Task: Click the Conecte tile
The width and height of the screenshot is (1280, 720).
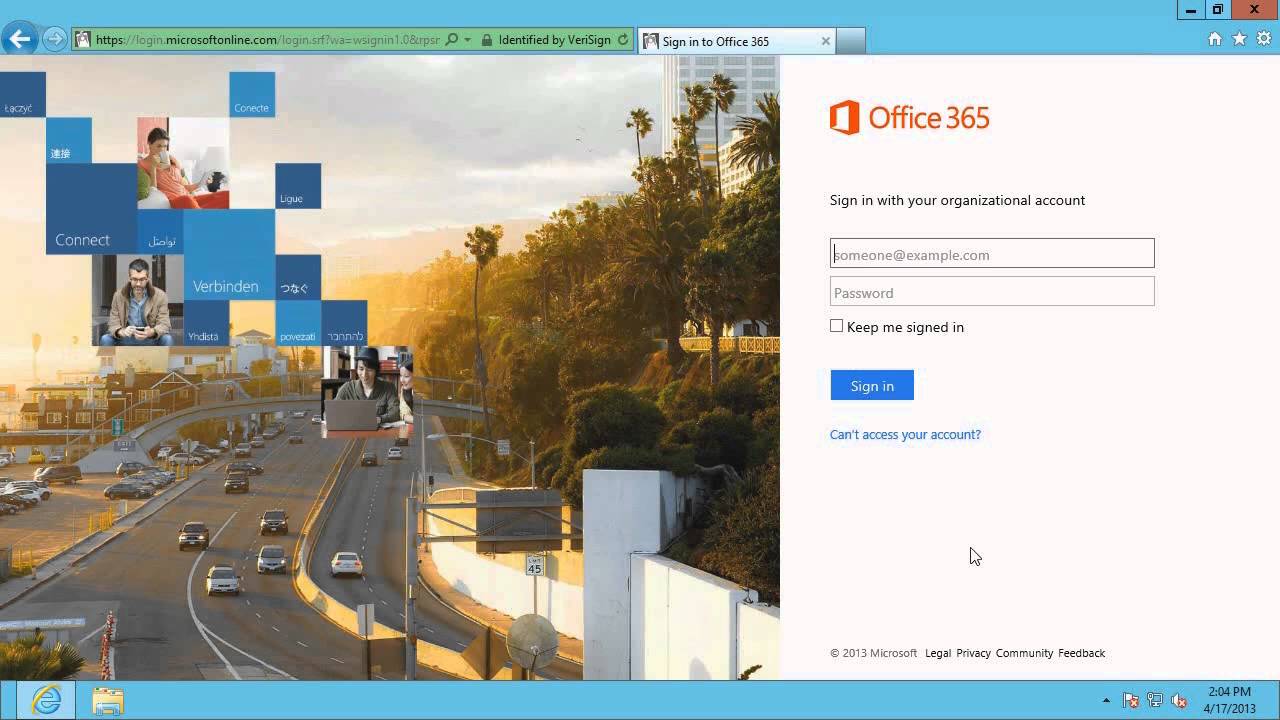Action: pos(252,94)
